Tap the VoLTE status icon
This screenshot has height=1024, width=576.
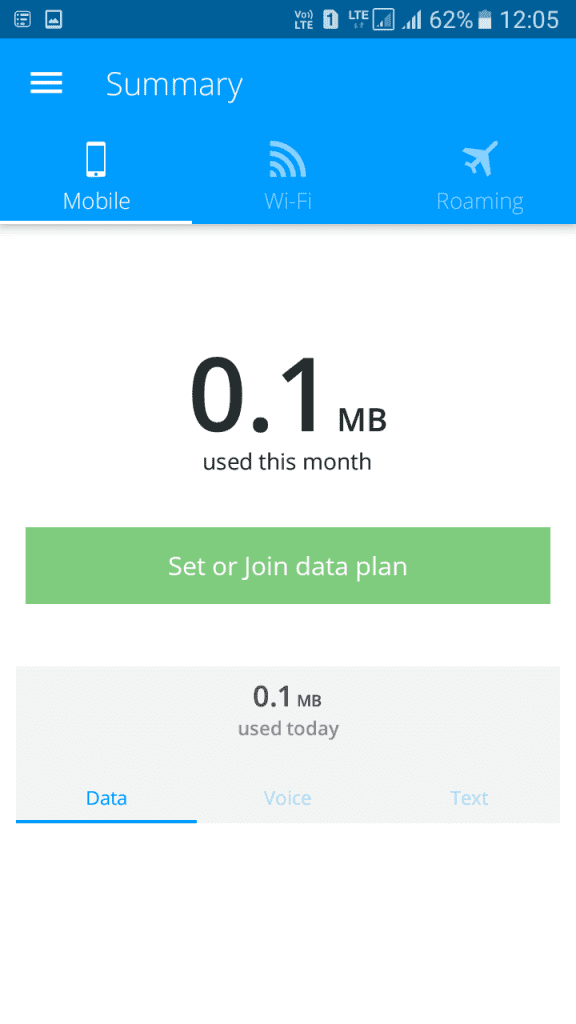[304, 20]
